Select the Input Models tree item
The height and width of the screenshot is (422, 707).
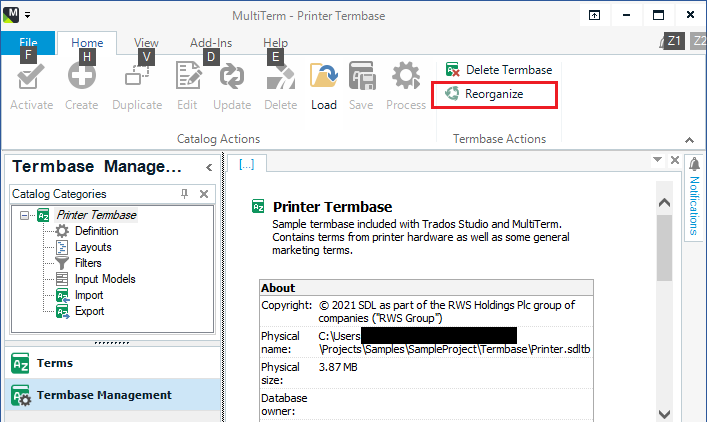[x=105, y=279]
